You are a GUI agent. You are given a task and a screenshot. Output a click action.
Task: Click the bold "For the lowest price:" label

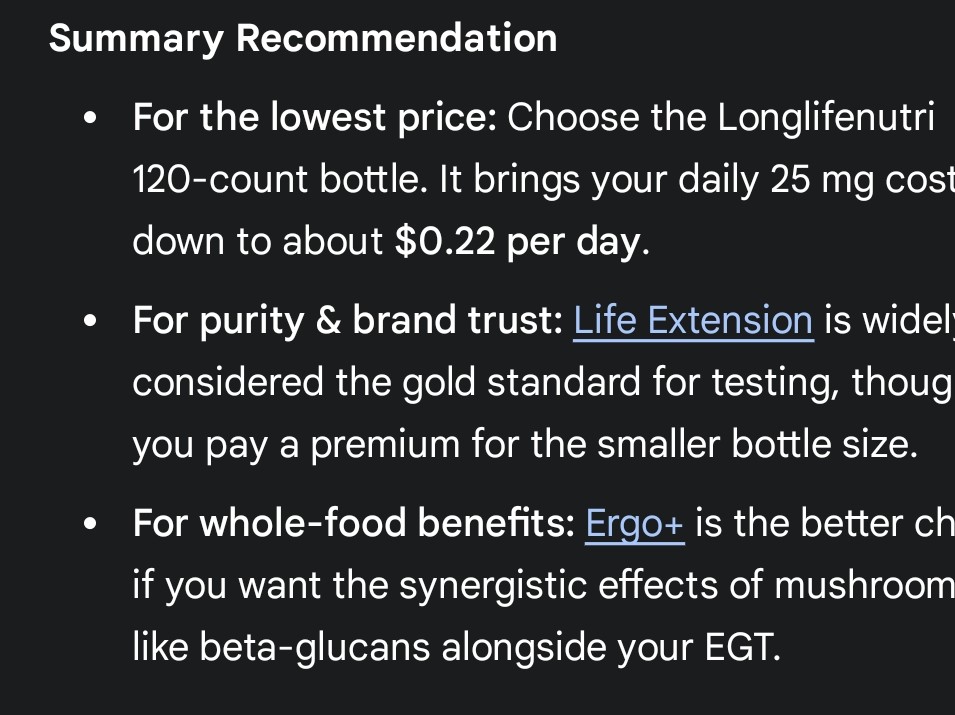(314, 118)
